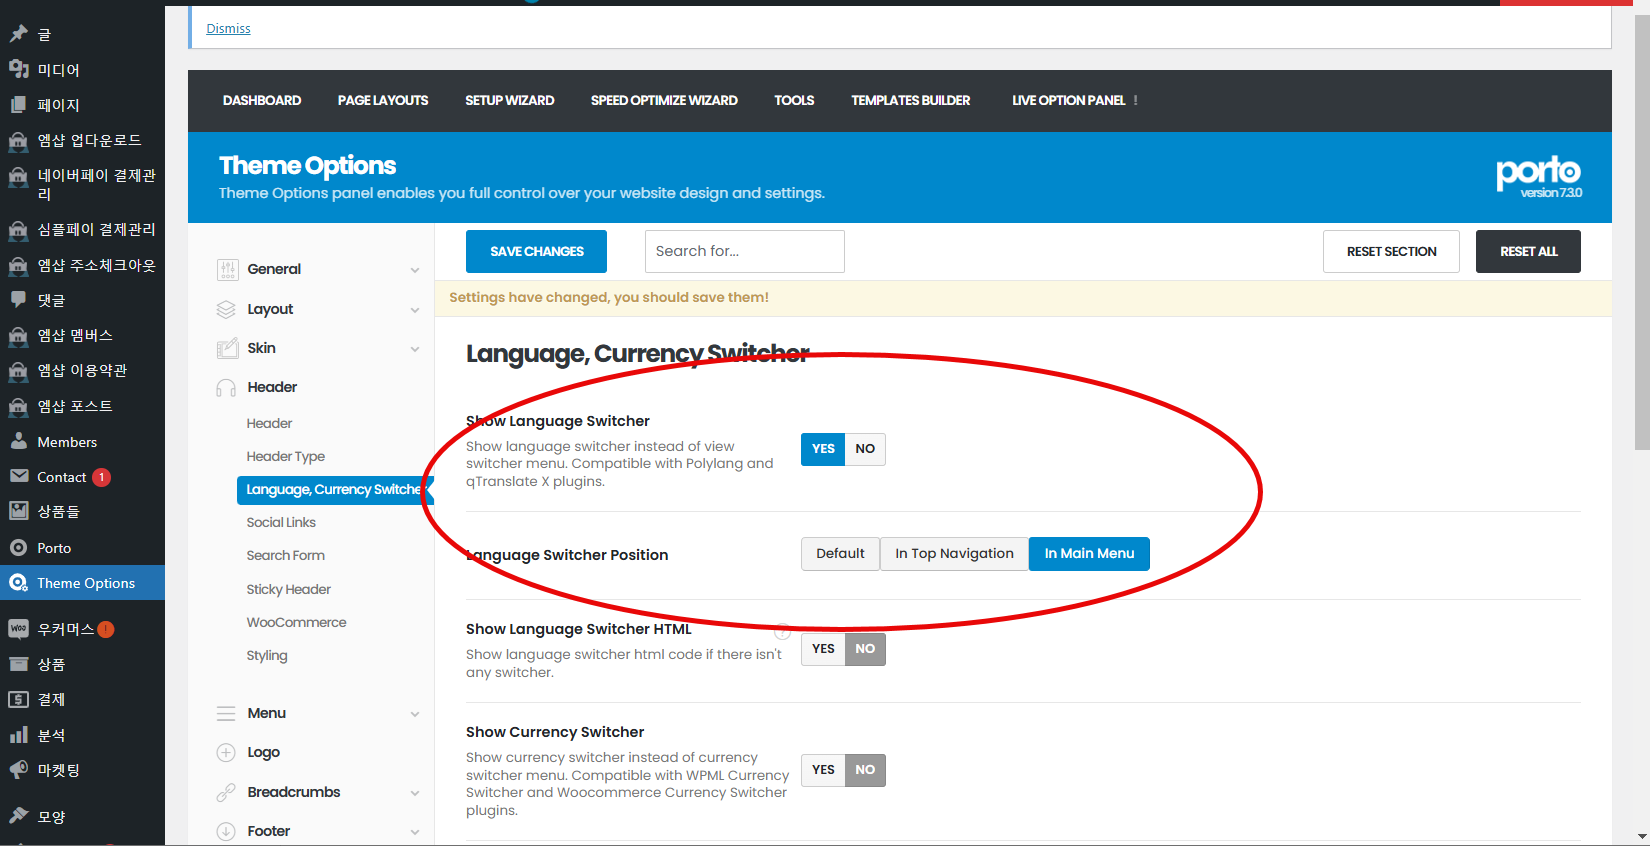Expand the Layout section chevron
This screenshot has height=846, width=1650.
(415, 310)
